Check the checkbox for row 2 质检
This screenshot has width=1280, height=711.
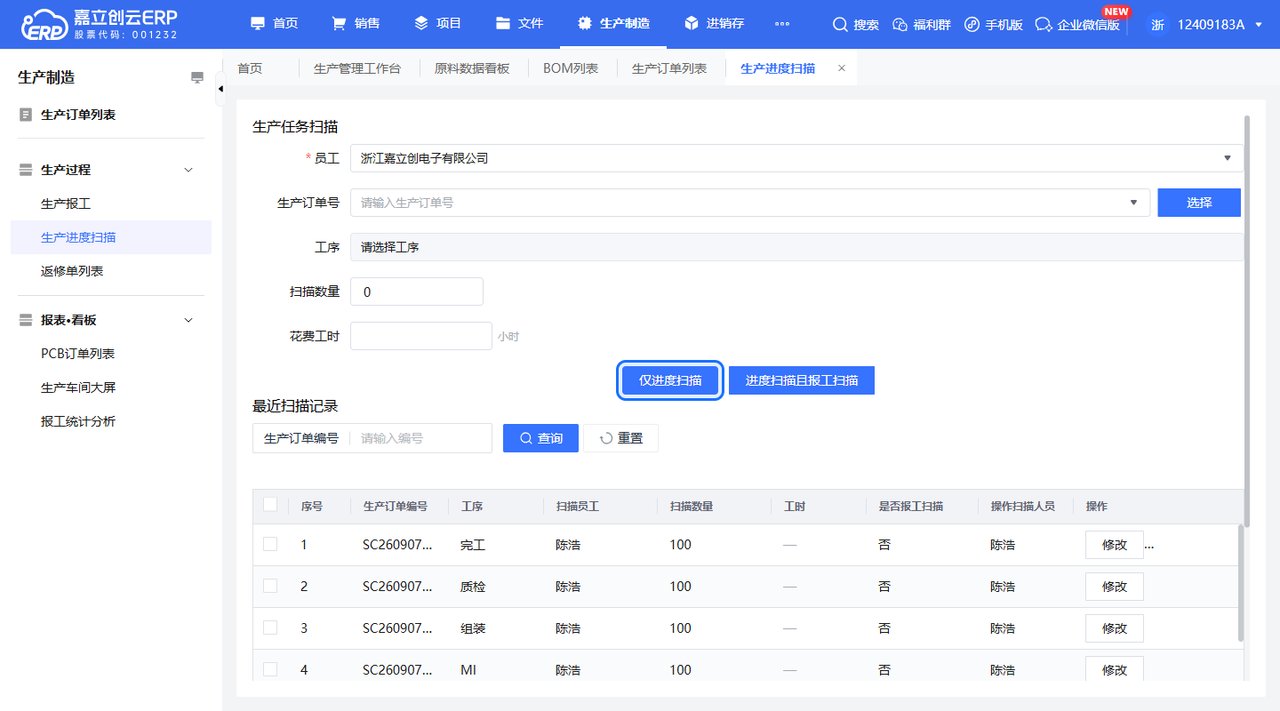click(x=270, y=586)
